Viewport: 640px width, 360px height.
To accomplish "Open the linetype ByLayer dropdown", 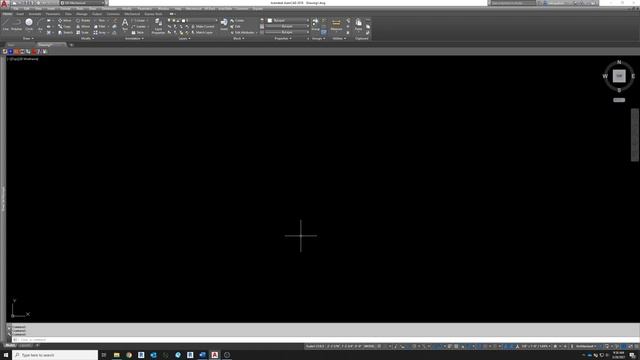I will point(287,32).
